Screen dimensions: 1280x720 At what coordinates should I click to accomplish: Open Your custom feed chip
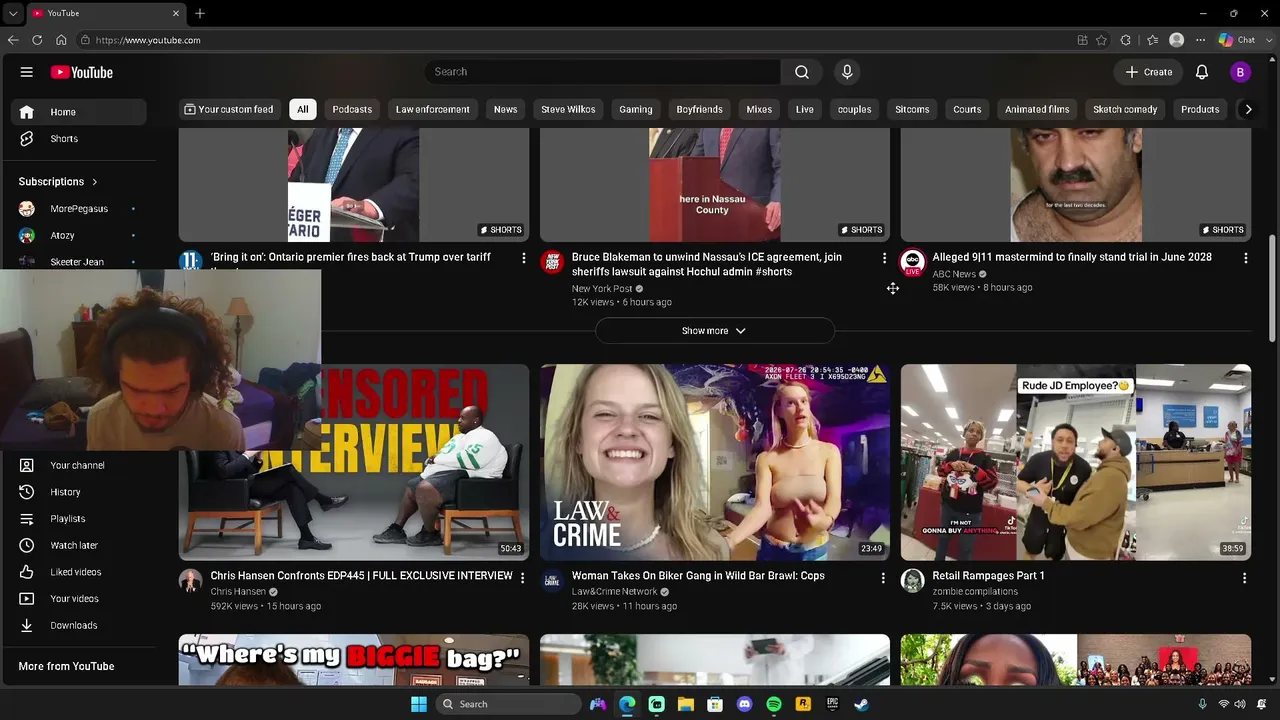click(x=228, y=109)
